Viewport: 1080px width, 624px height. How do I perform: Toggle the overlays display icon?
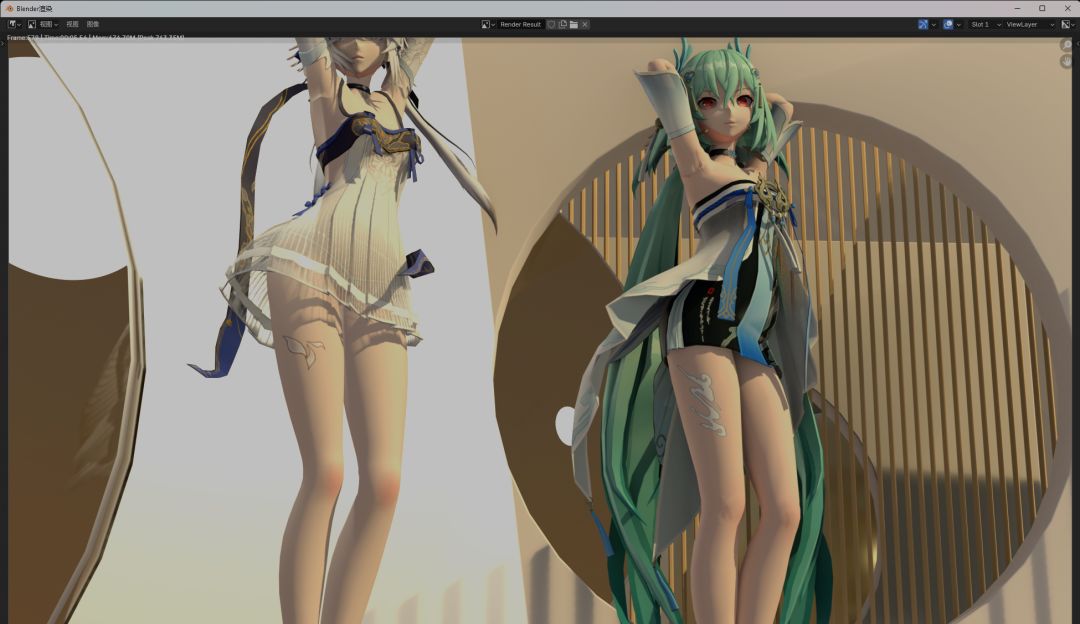coord(948,24)
